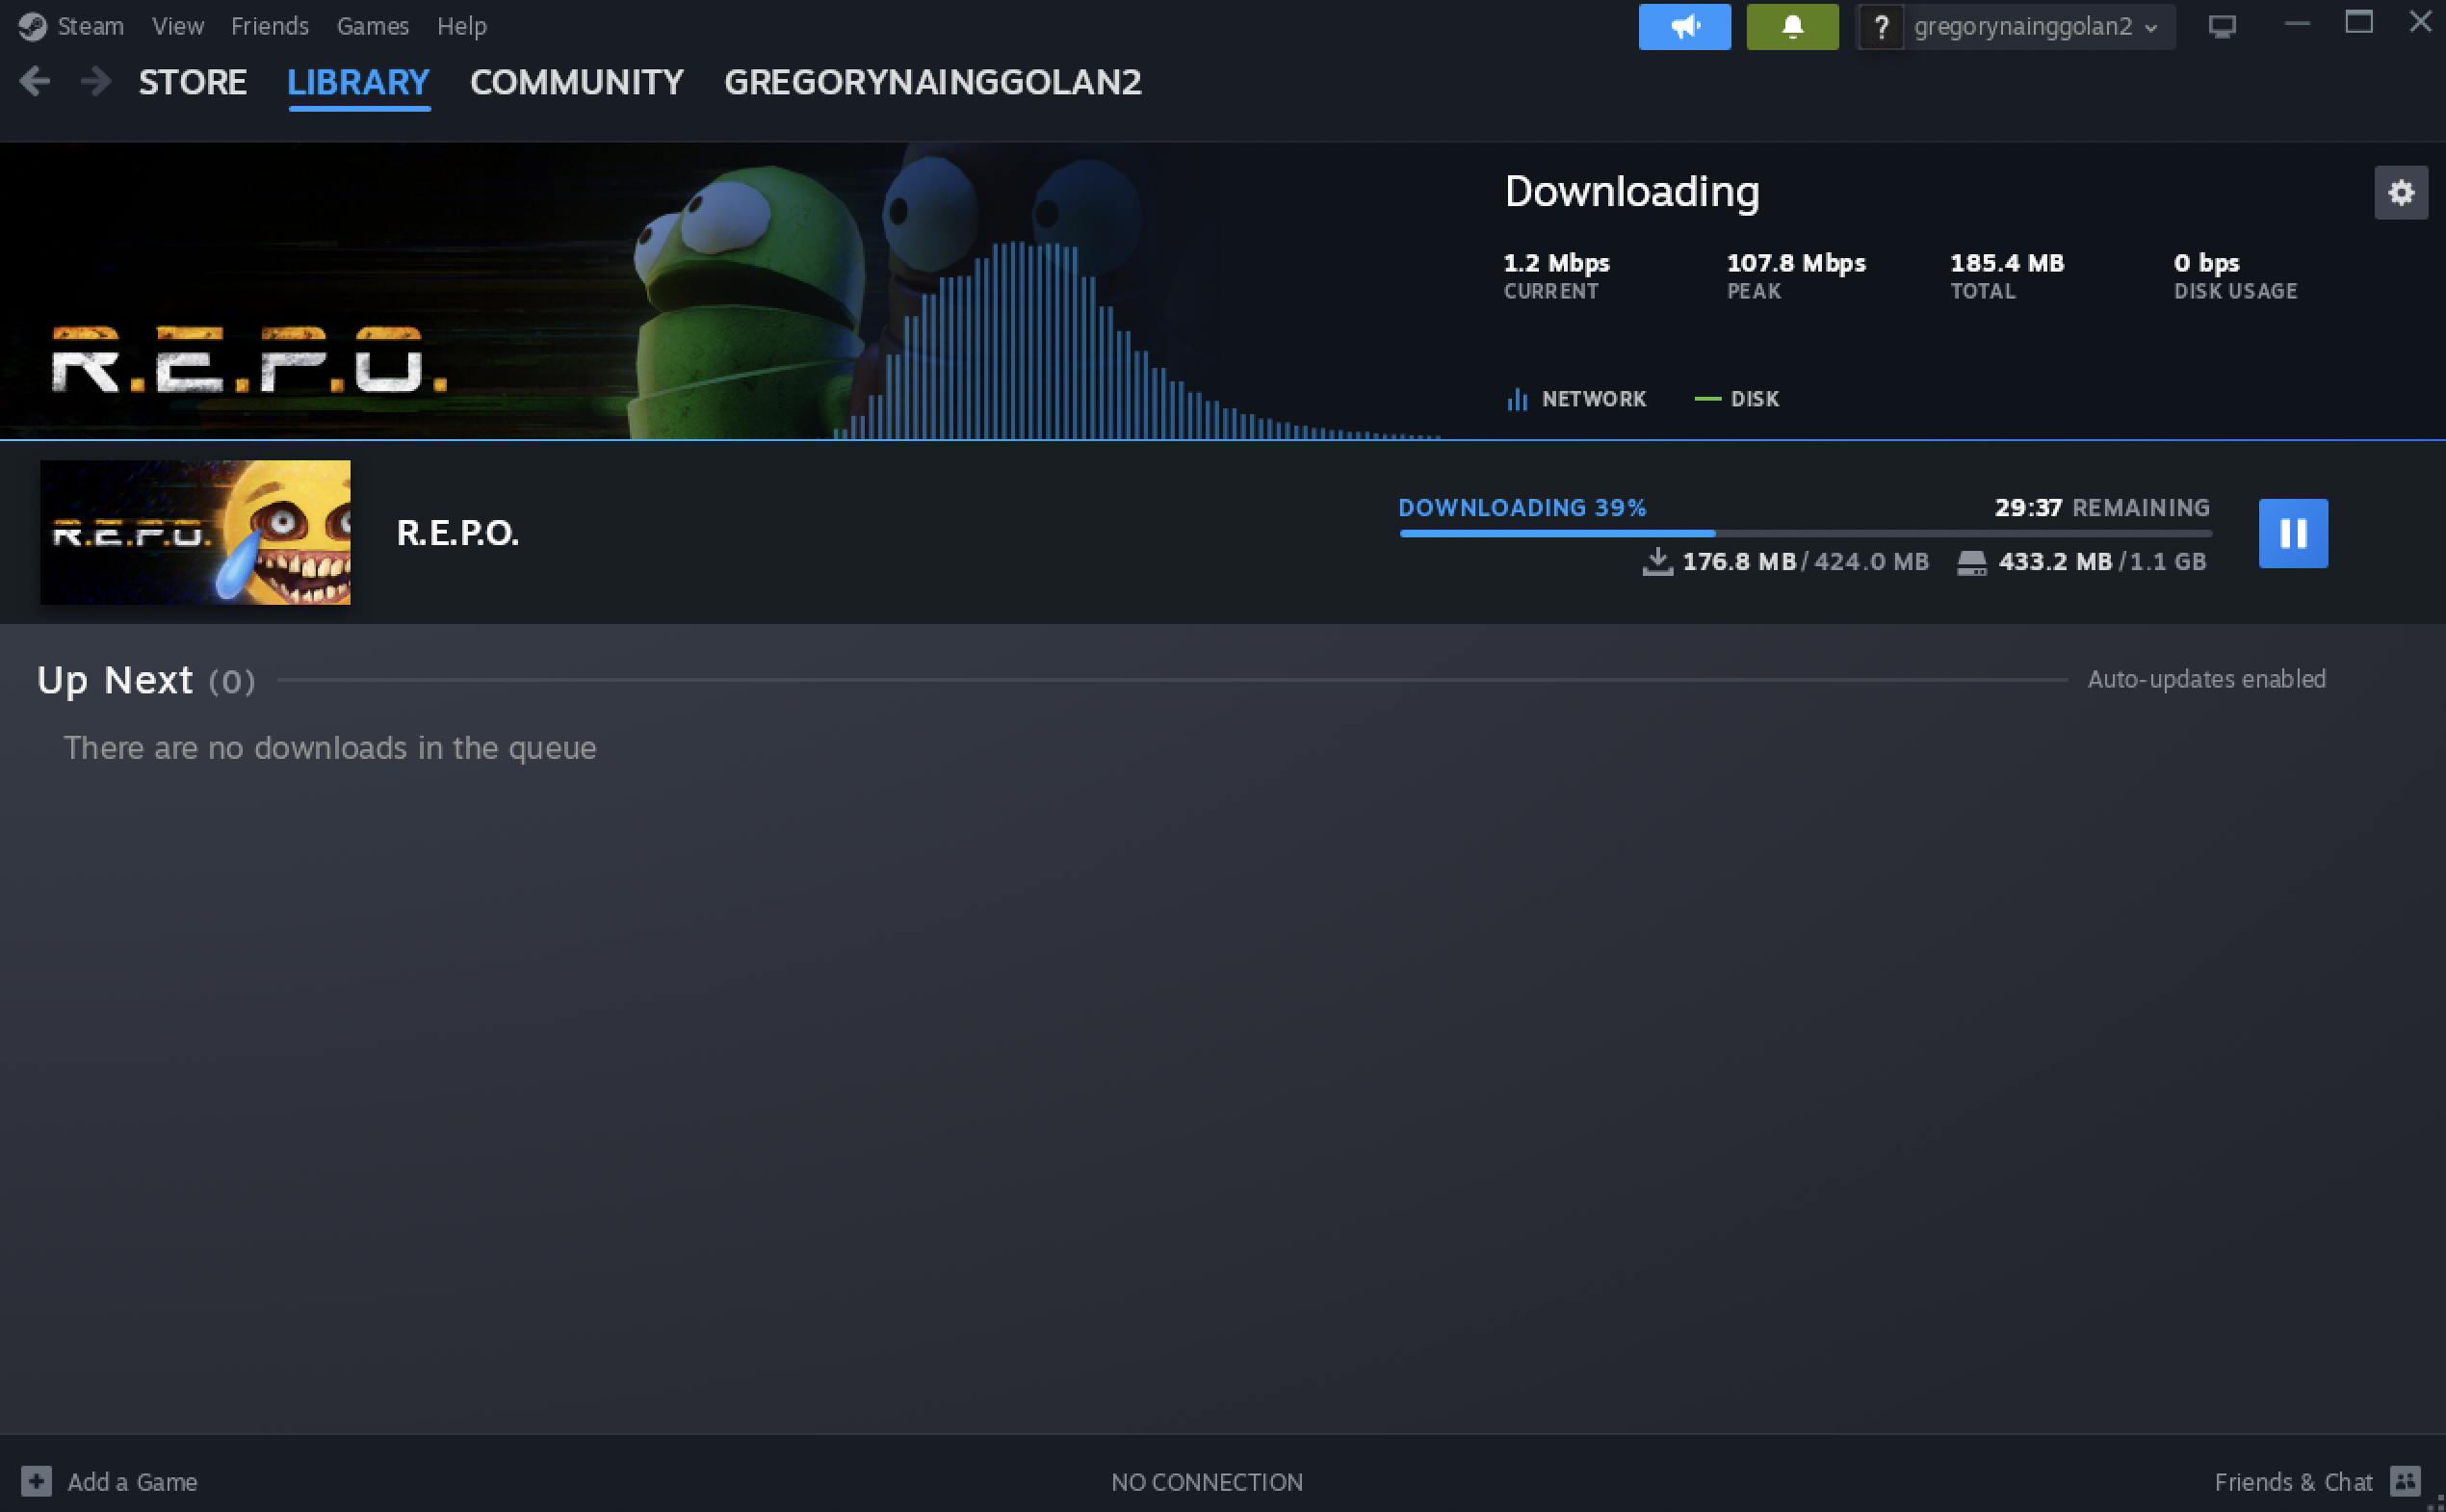Open the notifications bell

(x=1791, y=26)
